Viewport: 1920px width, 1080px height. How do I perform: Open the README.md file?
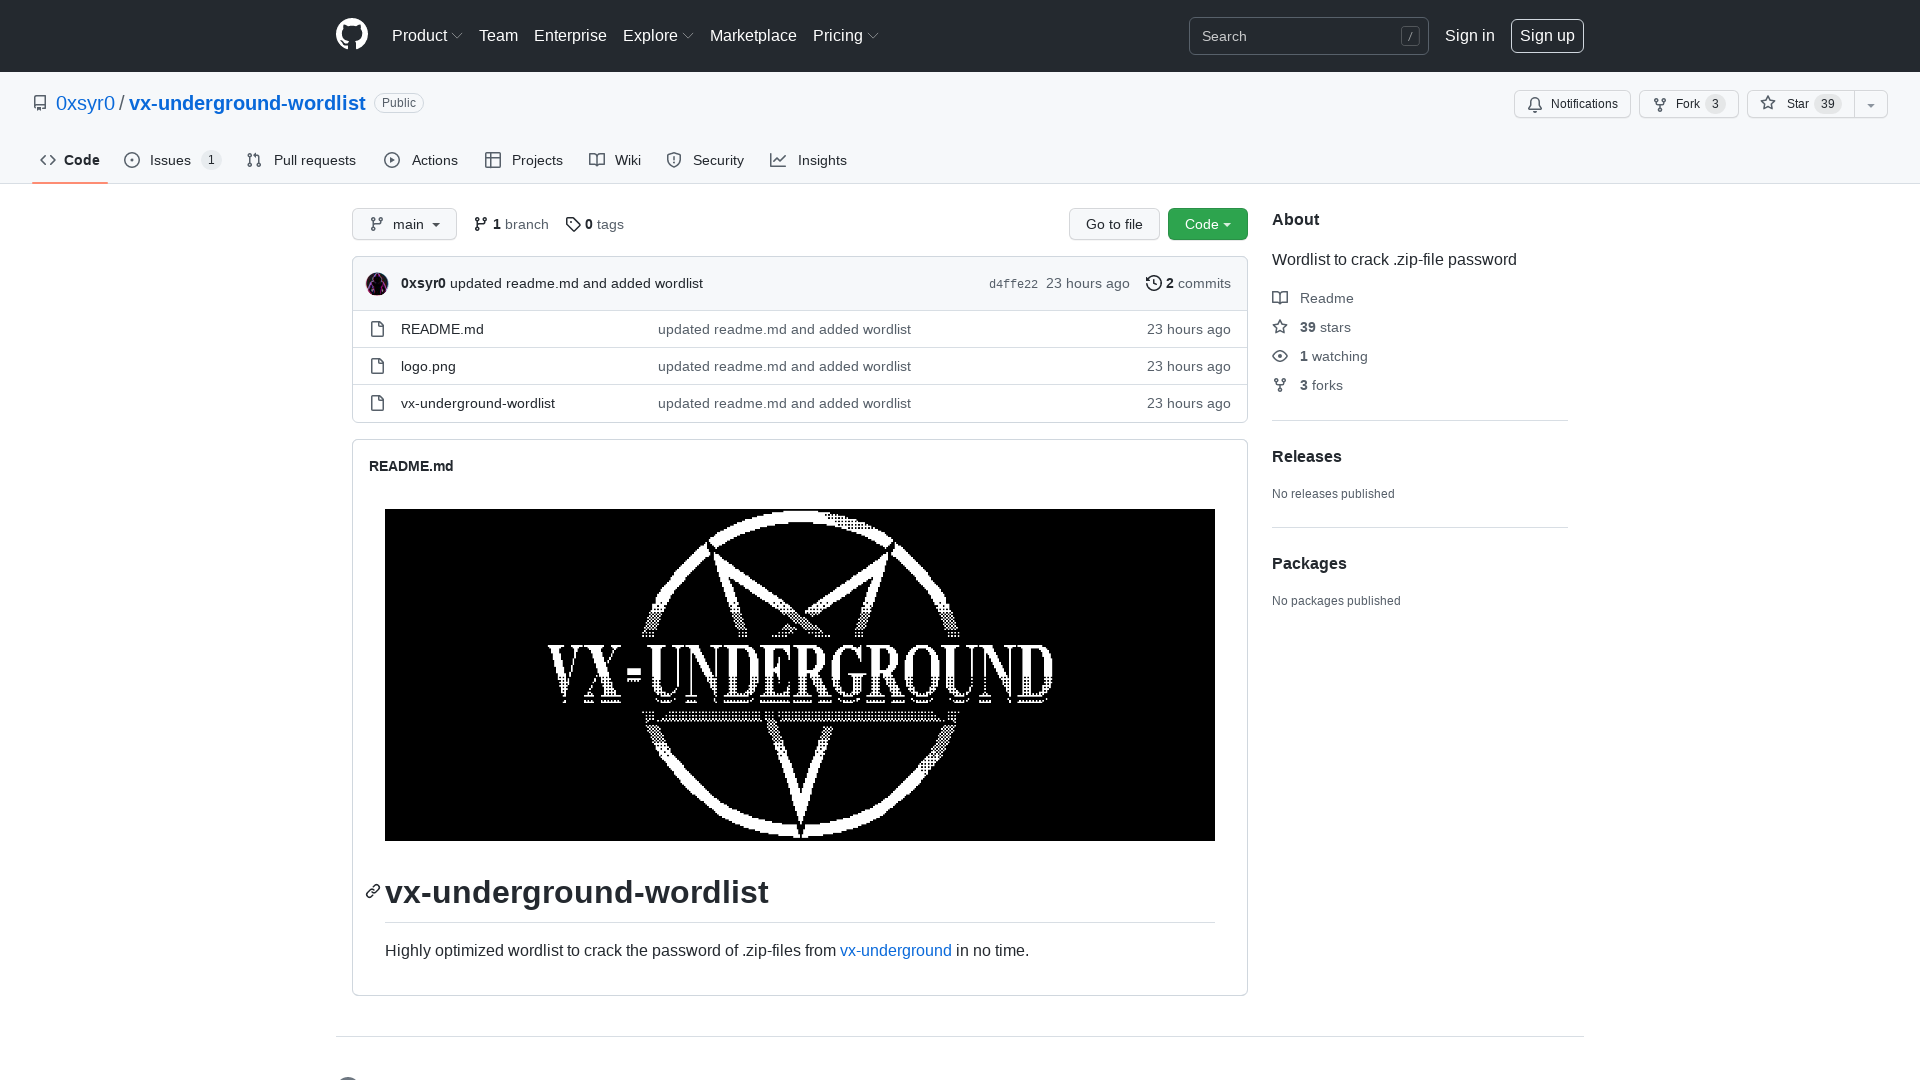pos(442,329)
